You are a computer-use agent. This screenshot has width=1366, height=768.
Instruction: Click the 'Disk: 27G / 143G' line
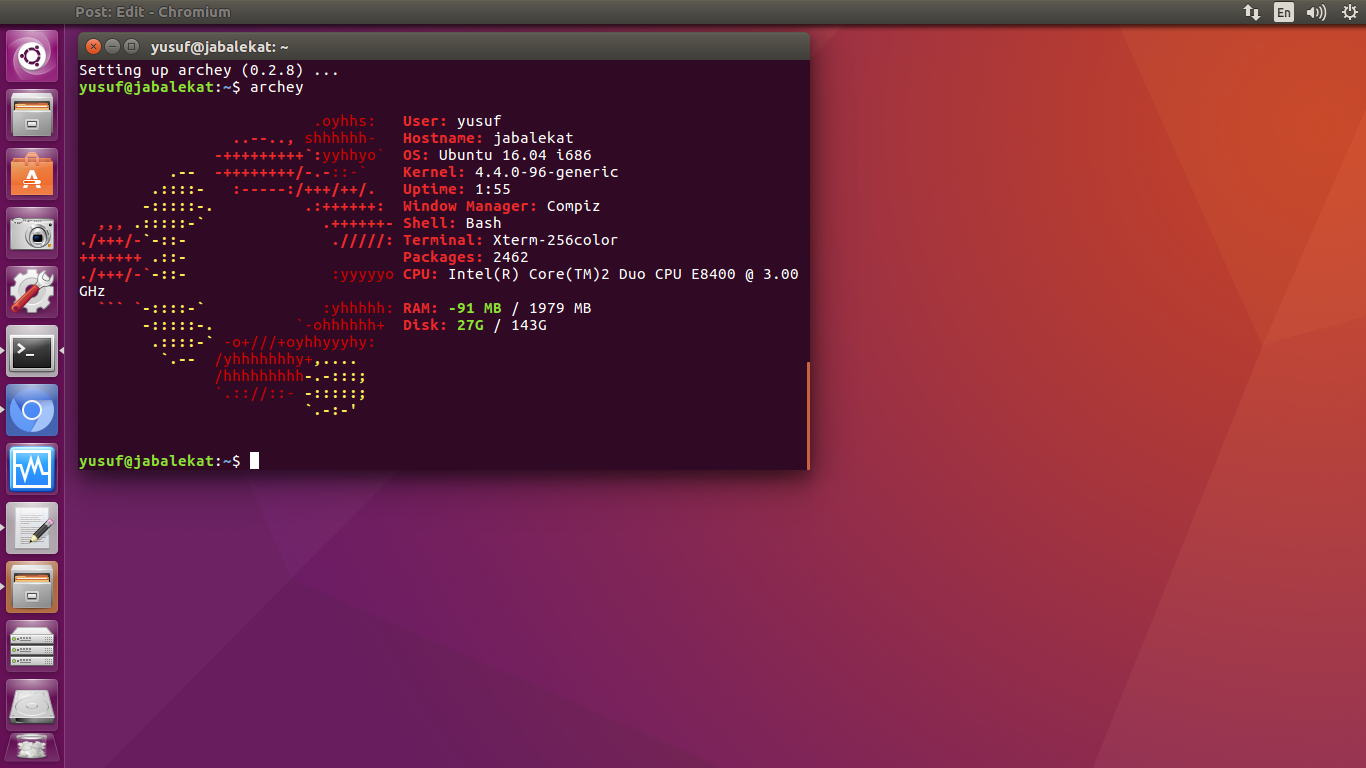click(x=475, y=325)
